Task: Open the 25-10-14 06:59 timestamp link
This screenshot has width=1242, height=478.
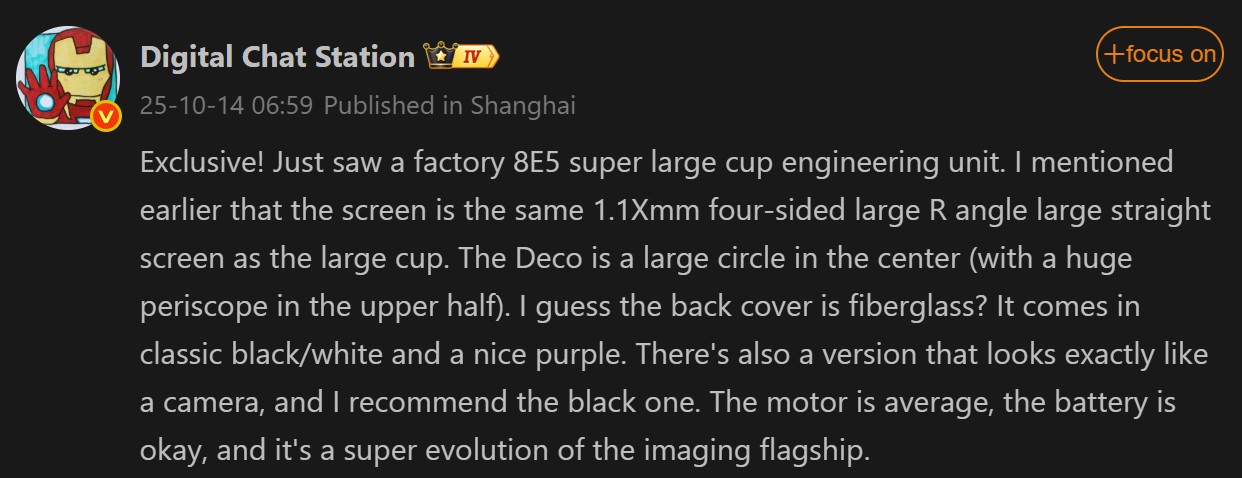Action: point(227,105)
